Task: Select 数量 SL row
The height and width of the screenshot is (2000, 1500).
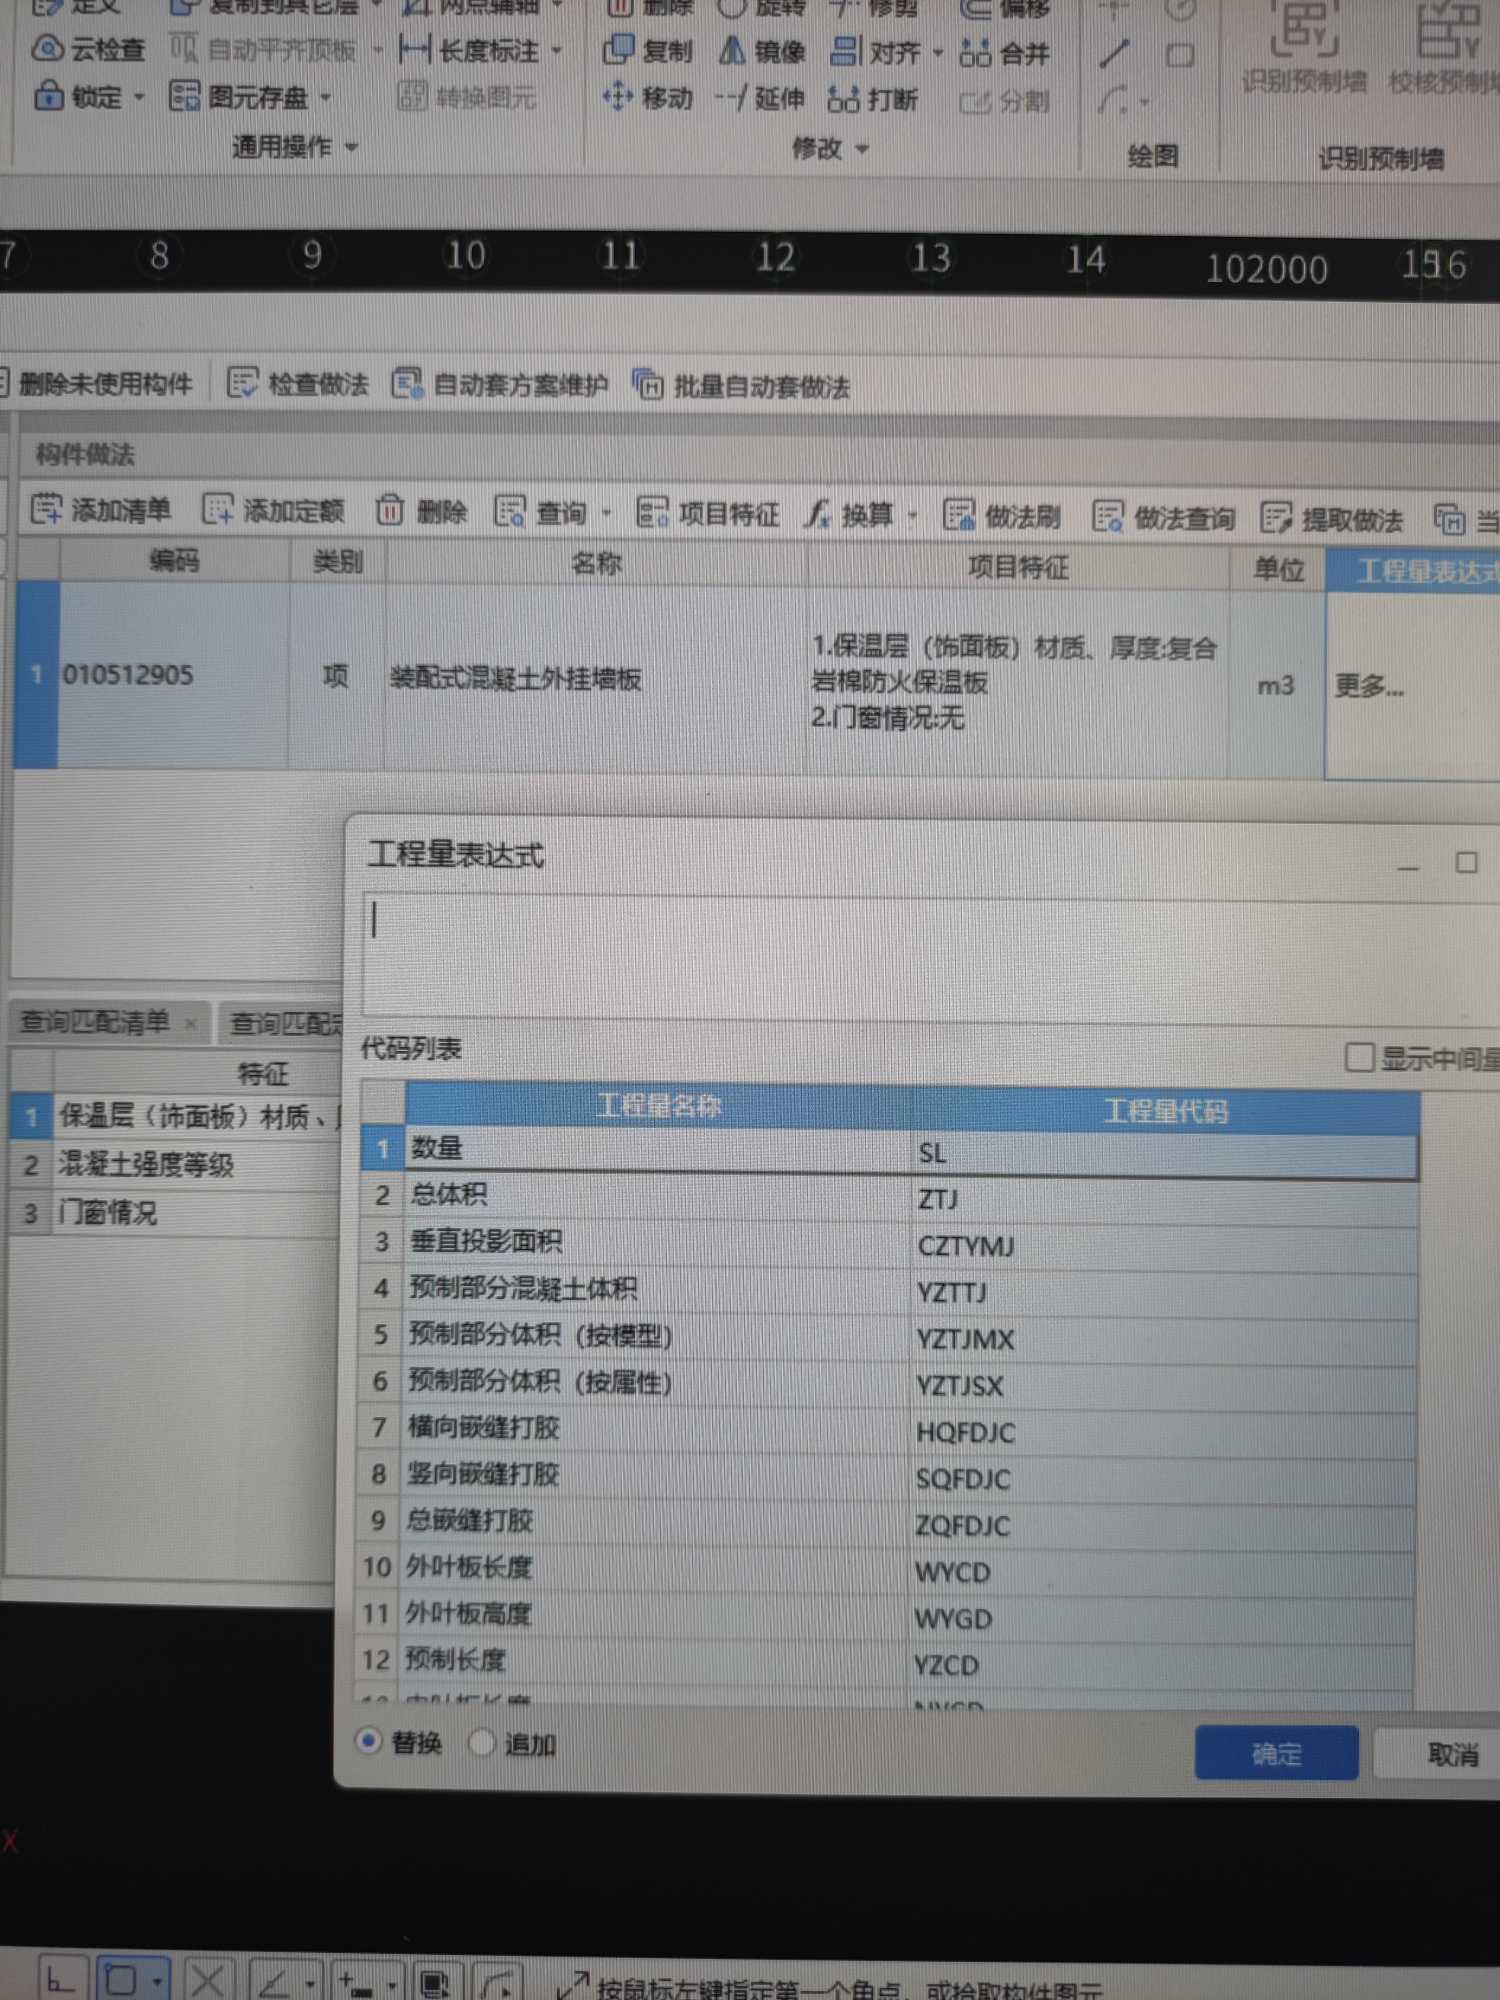Action: tap(888, 1150)
